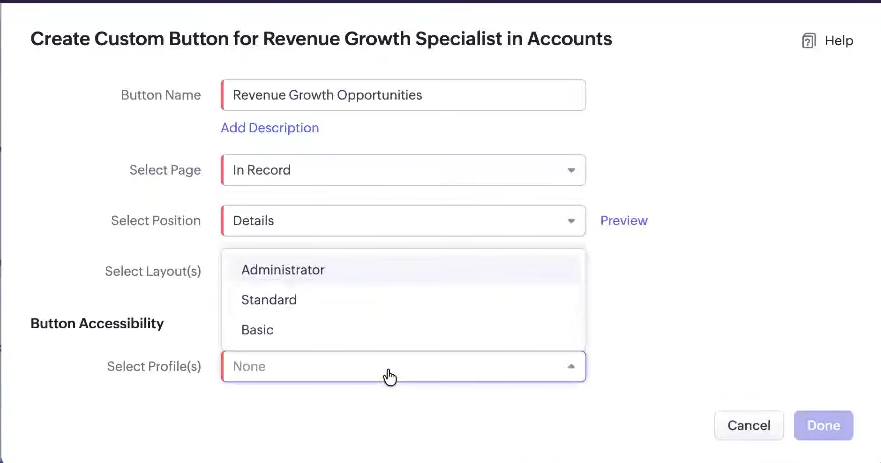Open the Select Position dropdown showing Details
Screen dimensions: 881x463
pyautogui.click(x=403, y=221)
